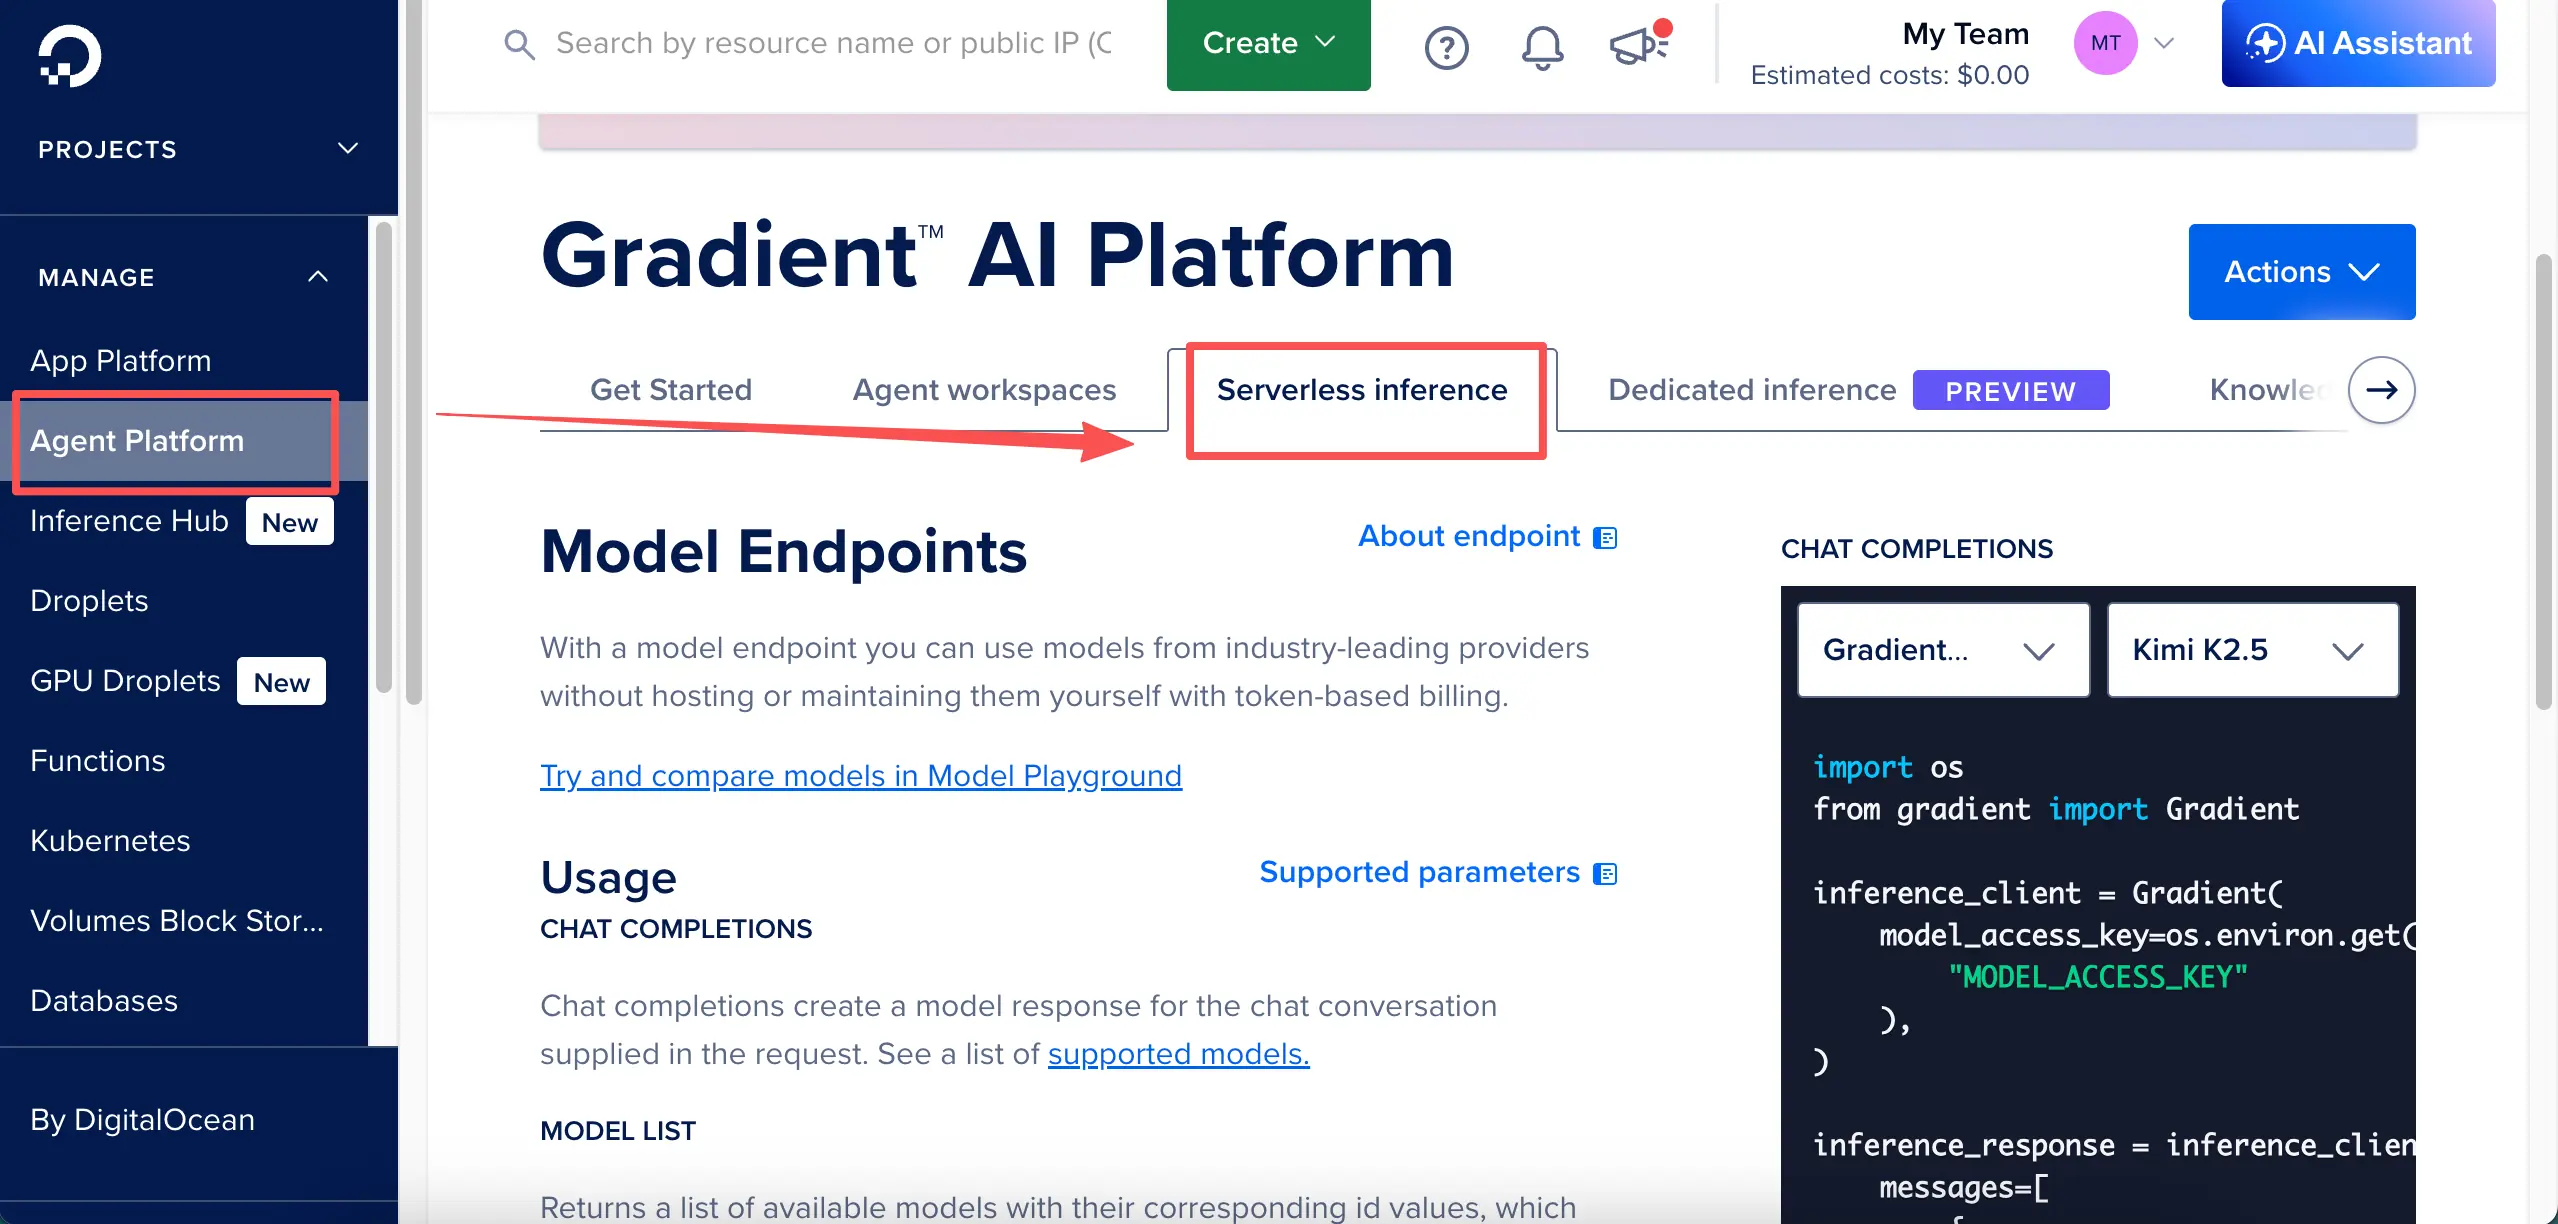The height and width of the screenshot is (1224, 2558).
Task: Switch to the Agent workspaces tab
Action: [x=984, y=390]
